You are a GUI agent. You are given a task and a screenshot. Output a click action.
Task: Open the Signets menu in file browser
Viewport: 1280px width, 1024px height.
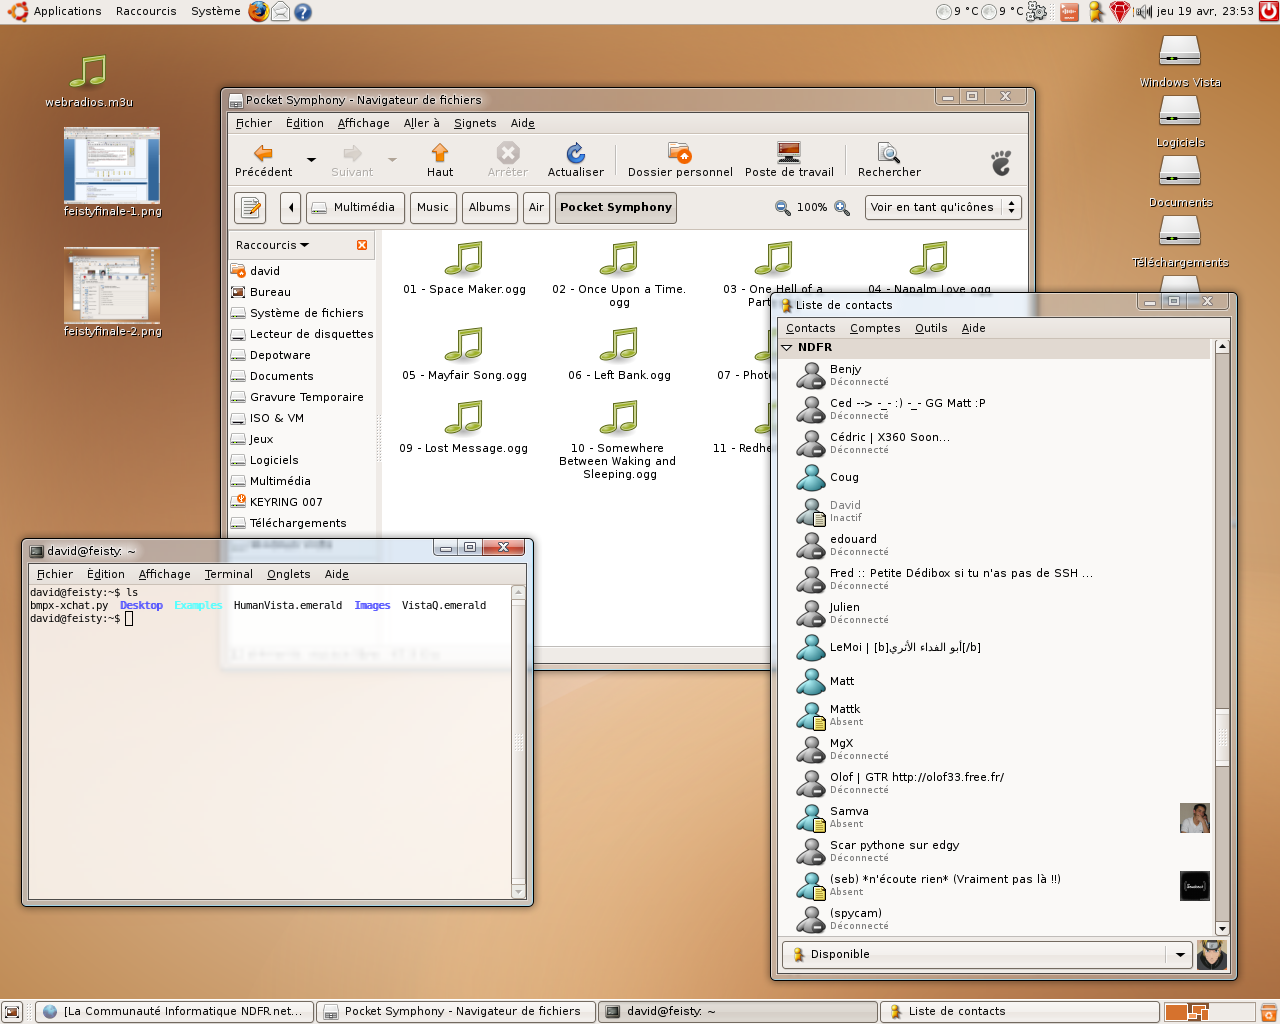tap(474, 123)
